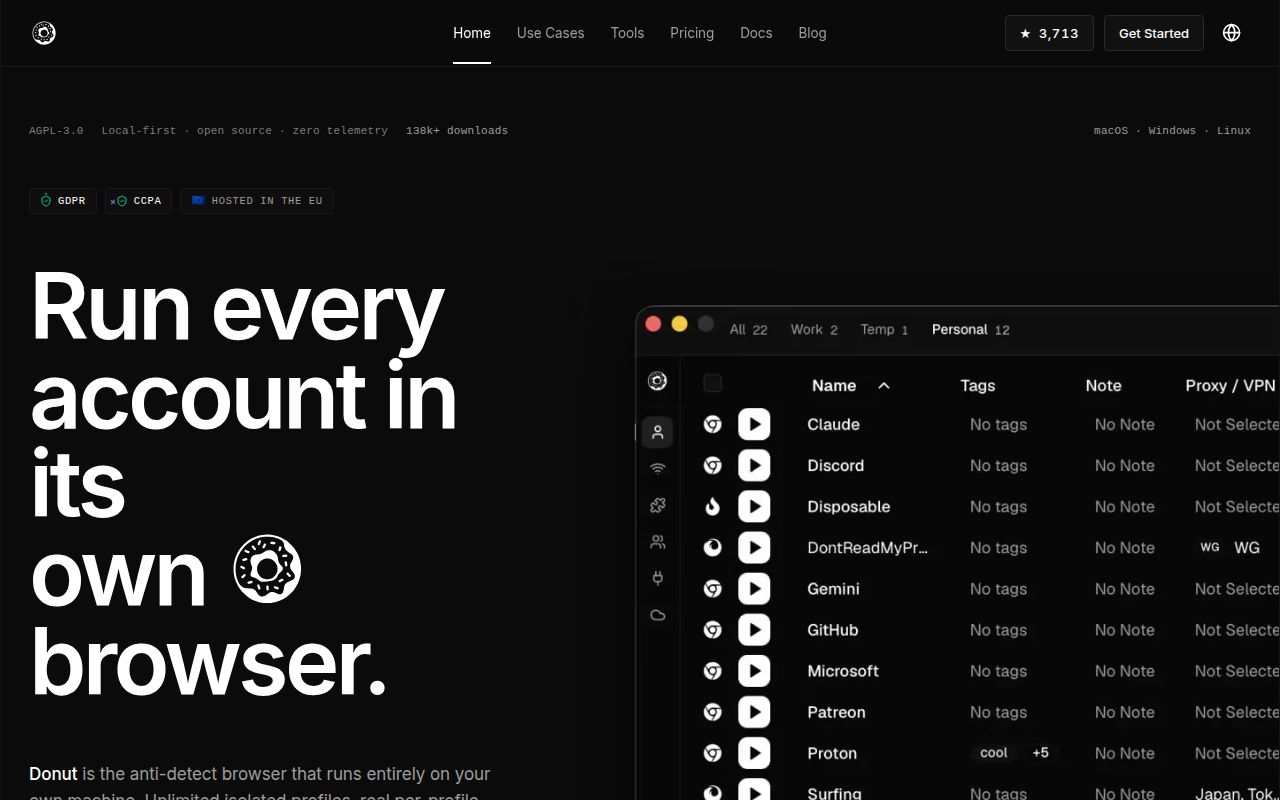The width and height of the screenshot is (1280, 800).
Task: Click the Chromium icon on the Proton row
Action: pyautogui.click(x=712, y=753)
